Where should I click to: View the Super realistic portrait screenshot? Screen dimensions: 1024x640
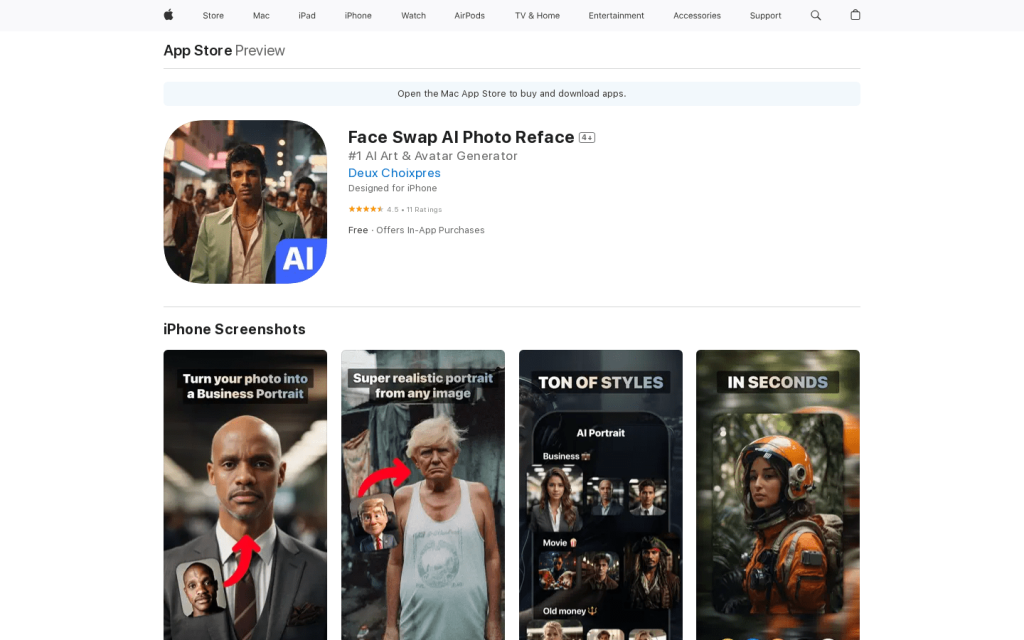coord(422,495)
